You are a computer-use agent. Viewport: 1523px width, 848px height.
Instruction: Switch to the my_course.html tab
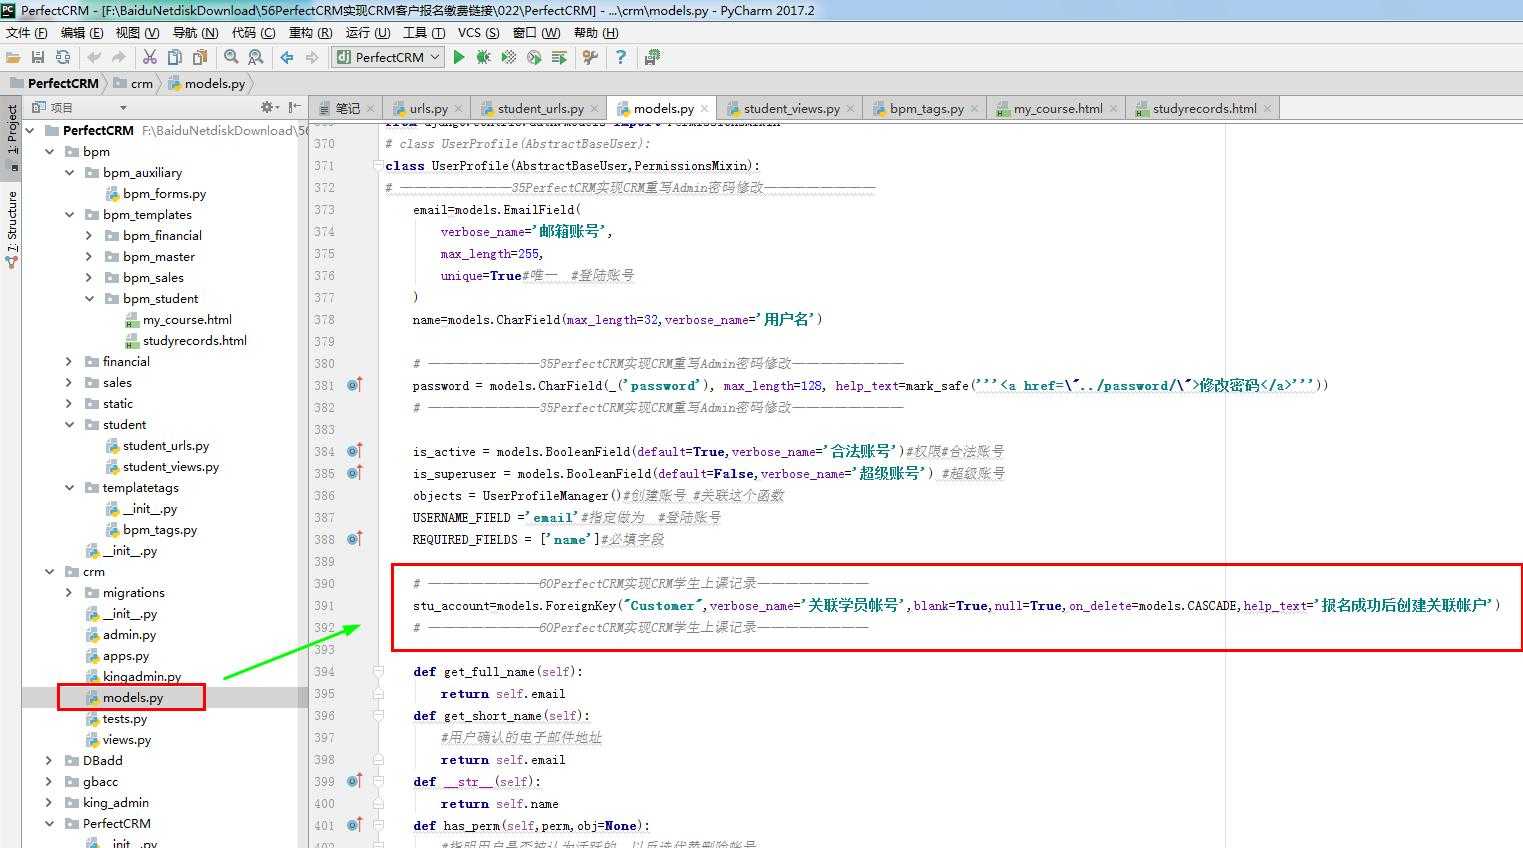(1057, 108)
